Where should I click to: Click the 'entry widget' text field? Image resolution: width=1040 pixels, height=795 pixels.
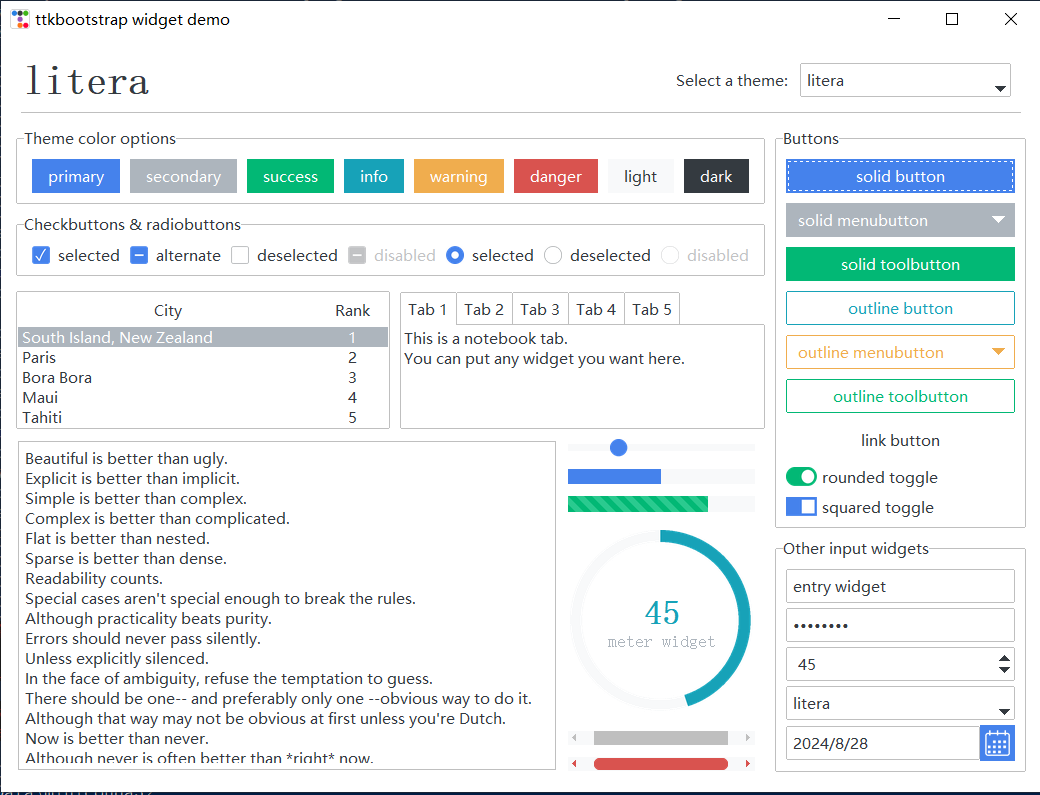[x=900, y=586]
